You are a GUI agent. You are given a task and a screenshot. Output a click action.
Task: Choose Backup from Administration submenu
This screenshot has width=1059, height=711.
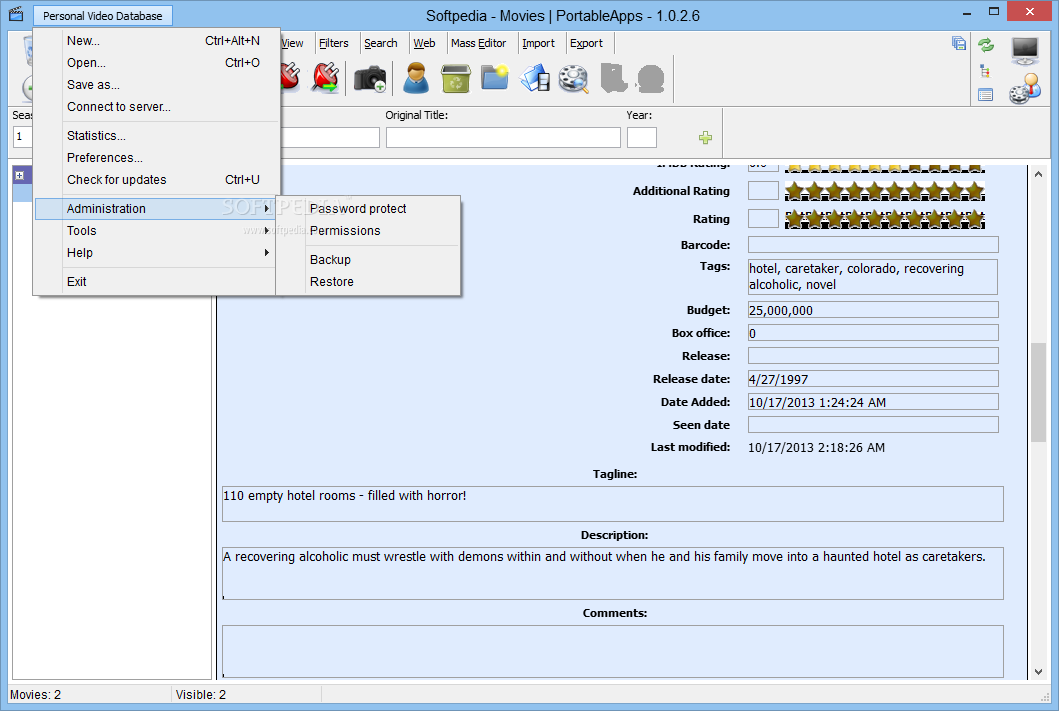[369, 260]
